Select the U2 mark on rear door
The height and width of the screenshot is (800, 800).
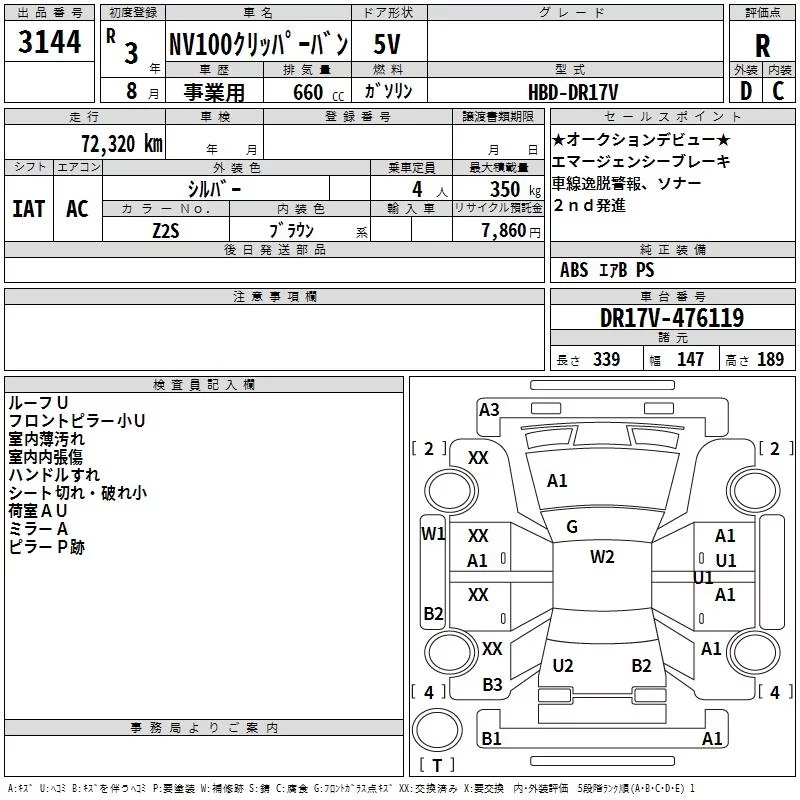563,666
